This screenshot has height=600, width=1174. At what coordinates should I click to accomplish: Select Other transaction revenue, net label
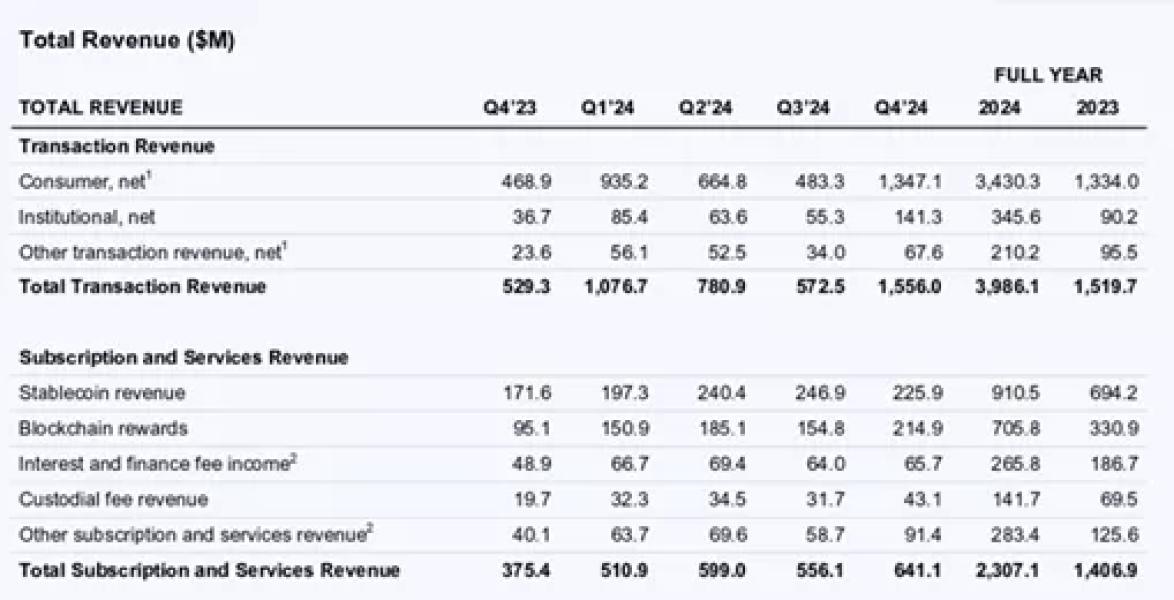click(152, 252)
